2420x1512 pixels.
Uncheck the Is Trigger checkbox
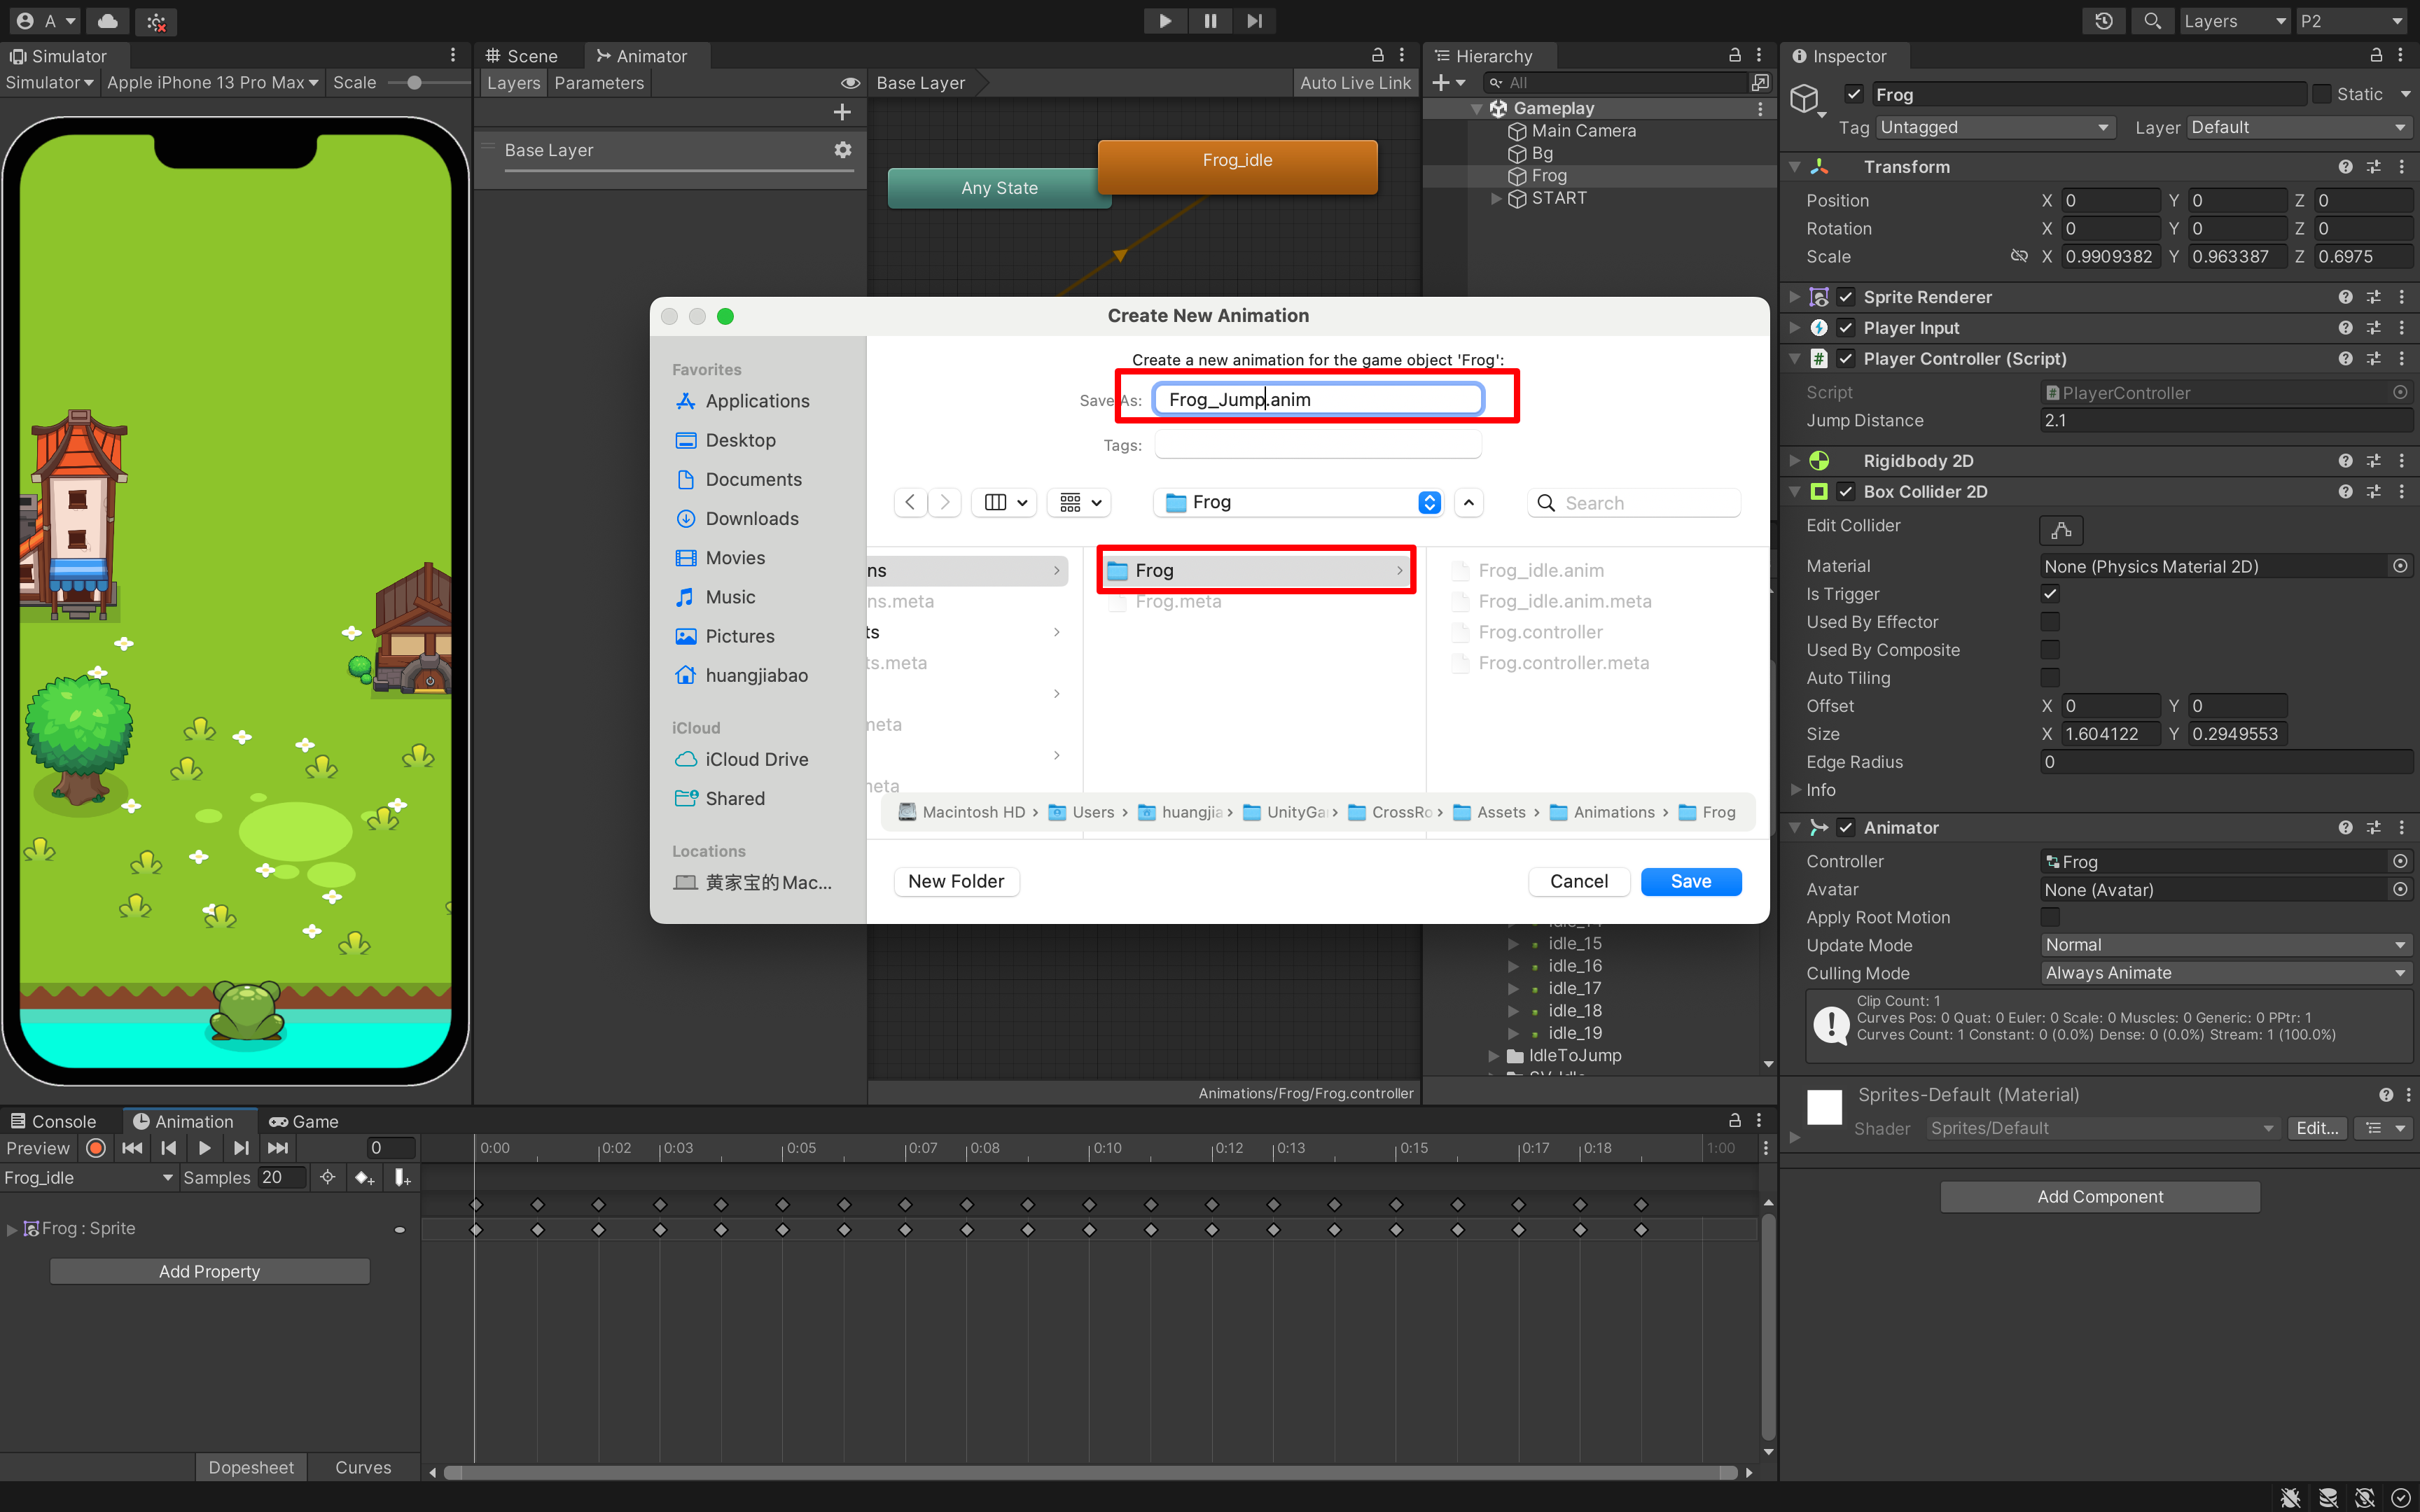pos(2050,594)
